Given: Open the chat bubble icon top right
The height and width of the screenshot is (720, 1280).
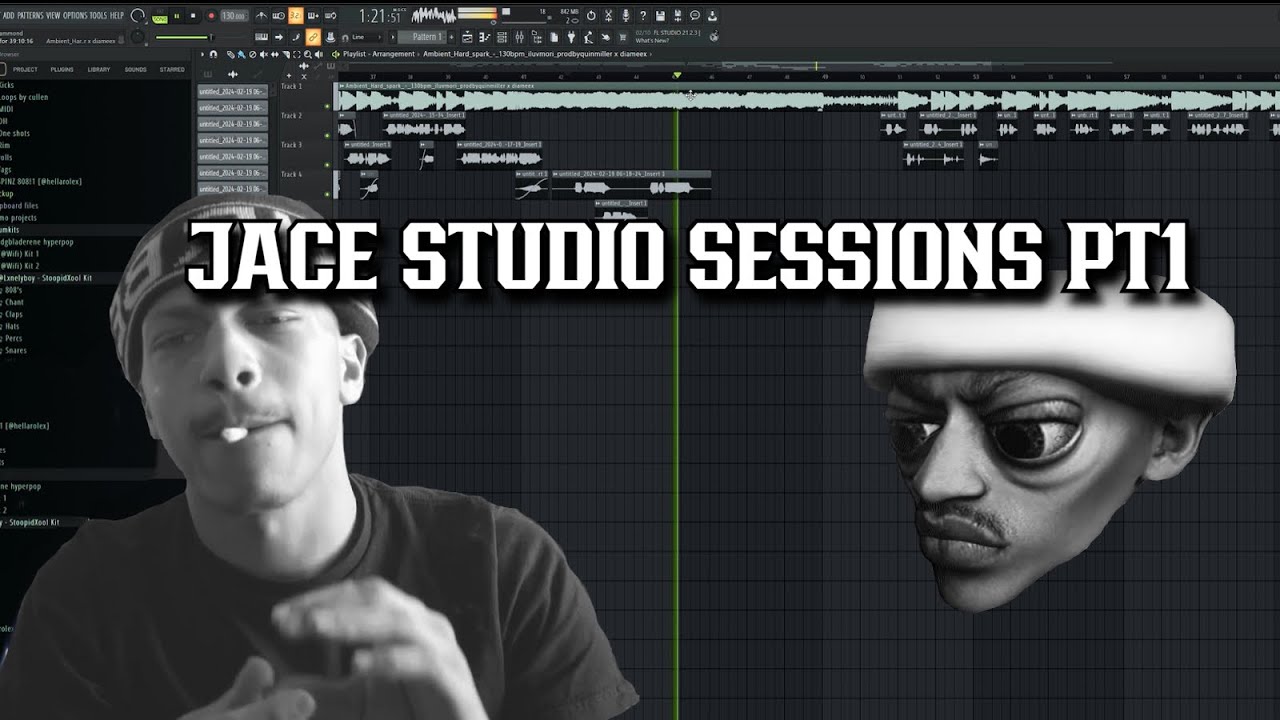Looking at the screenshot, I should (694, 15).
